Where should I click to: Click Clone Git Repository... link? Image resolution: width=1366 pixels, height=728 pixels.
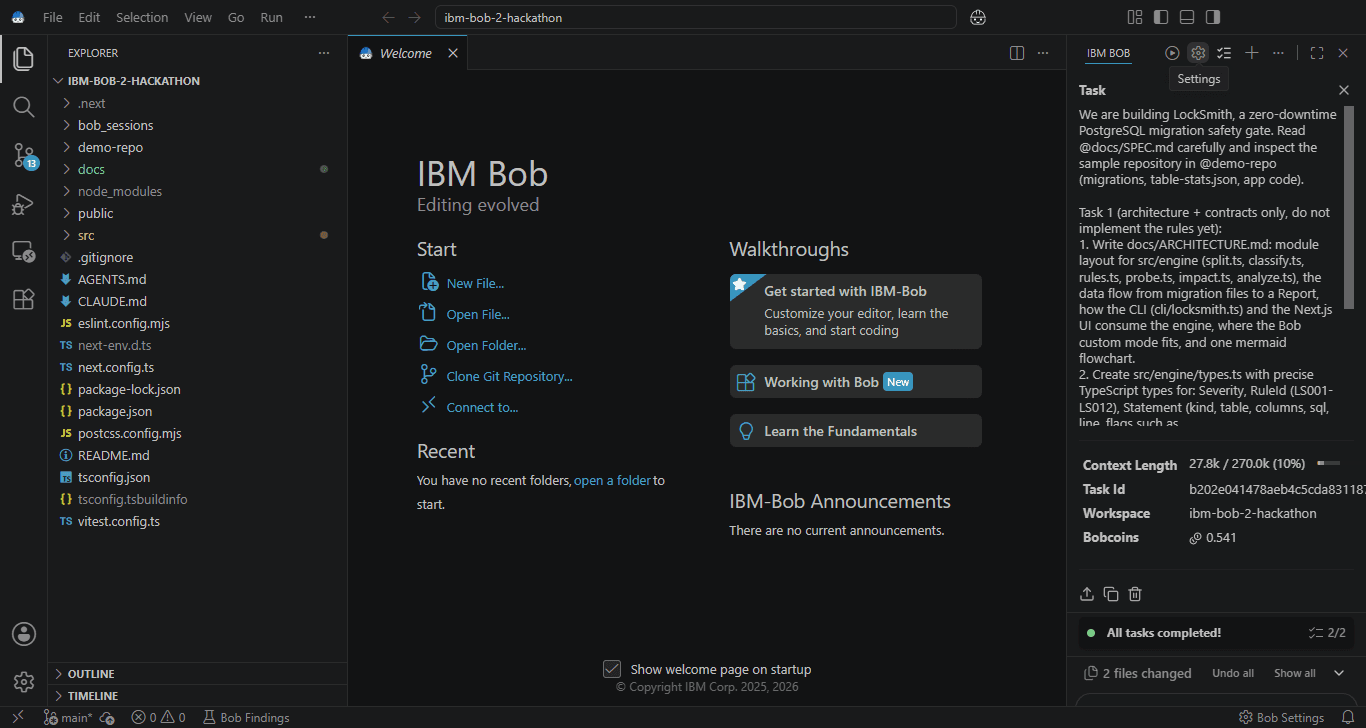[x=509, y=376]
